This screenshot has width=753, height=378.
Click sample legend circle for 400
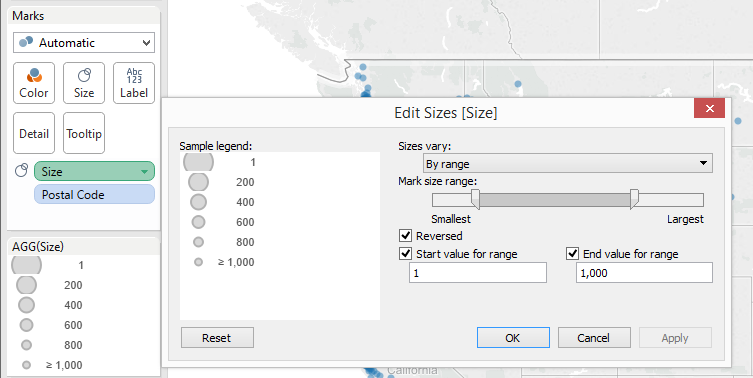point(198,202)
